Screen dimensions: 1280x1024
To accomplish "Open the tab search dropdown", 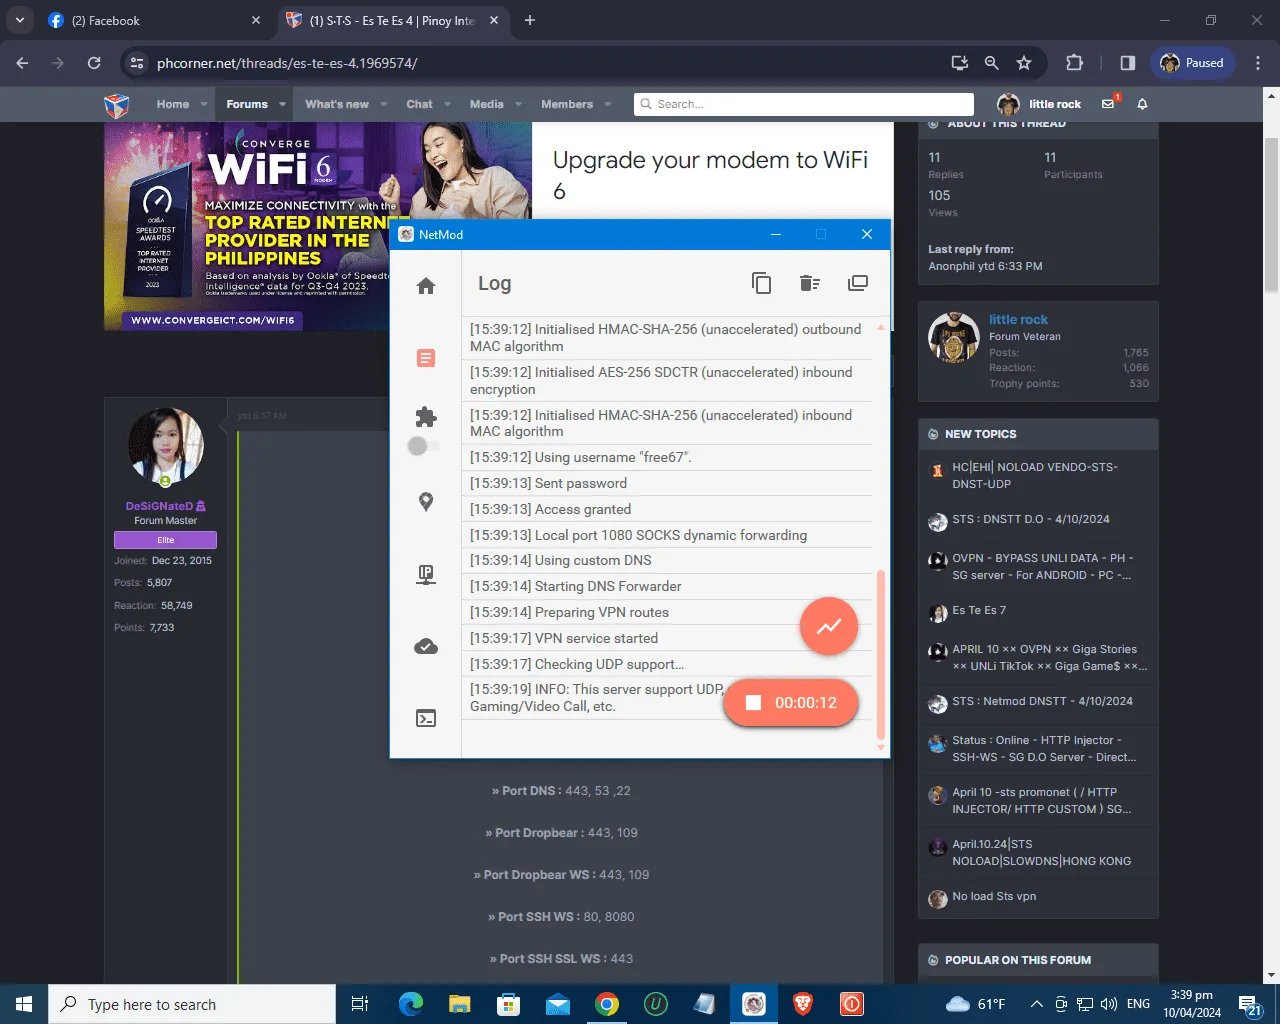I will pyautogui.click(x=20, y=20).
